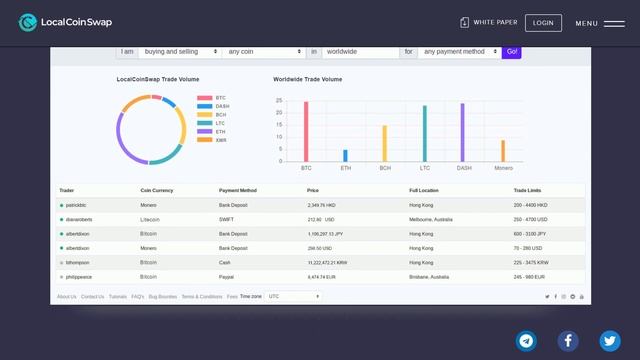Click the Melbourne, Australia location
The width and height of the screenshot is (640, 360).
(431, 220)
